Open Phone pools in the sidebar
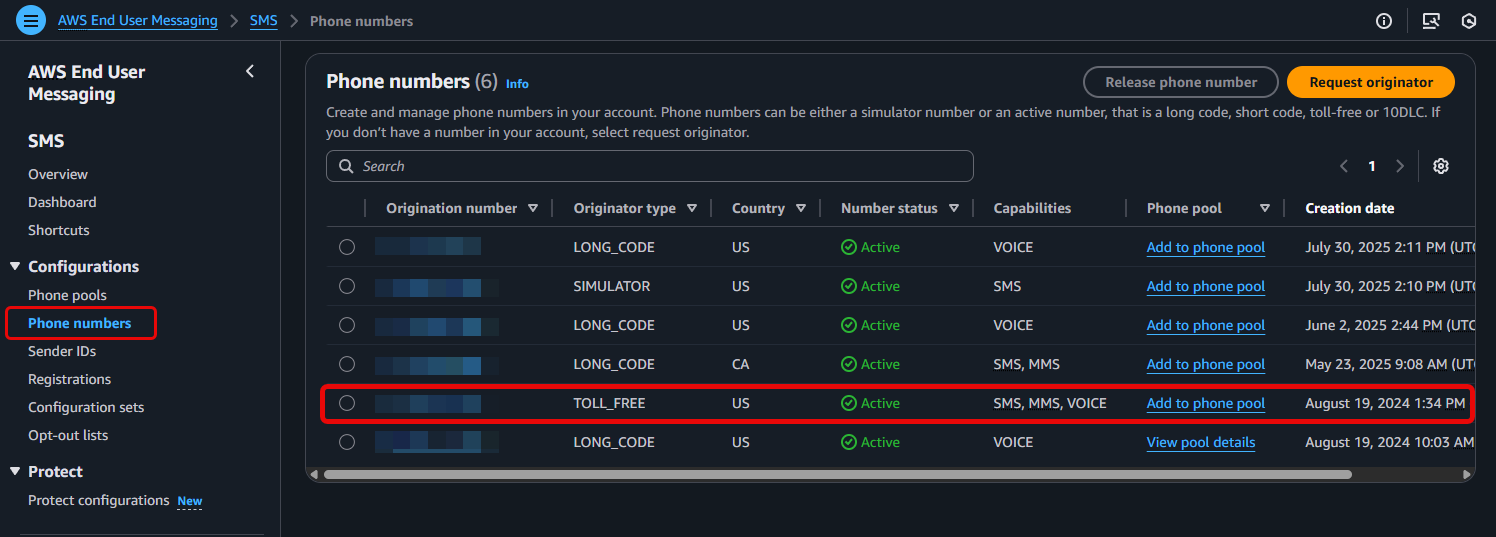This screenshot has height=537, width=1496. [67, 295]
